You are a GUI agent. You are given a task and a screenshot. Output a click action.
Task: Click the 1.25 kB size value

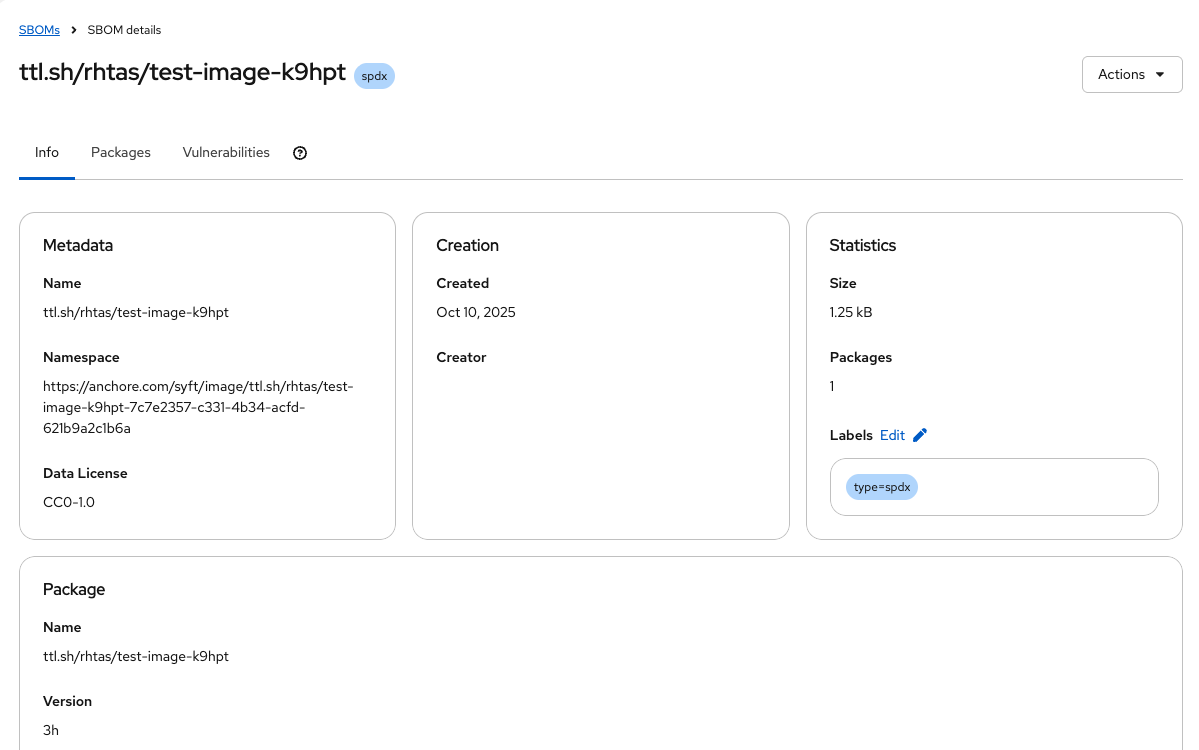pyautogui.click(x=851, y=312)
